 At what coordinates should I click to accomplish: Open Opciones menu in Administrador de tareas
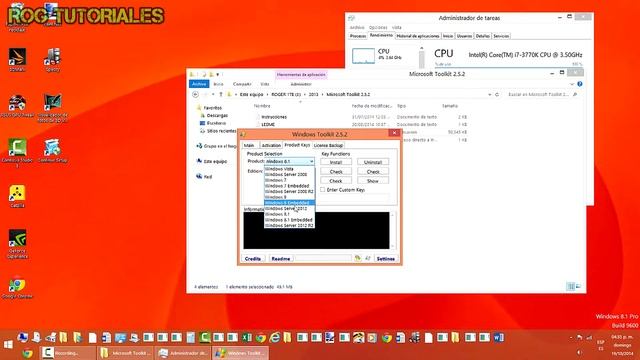378,28
